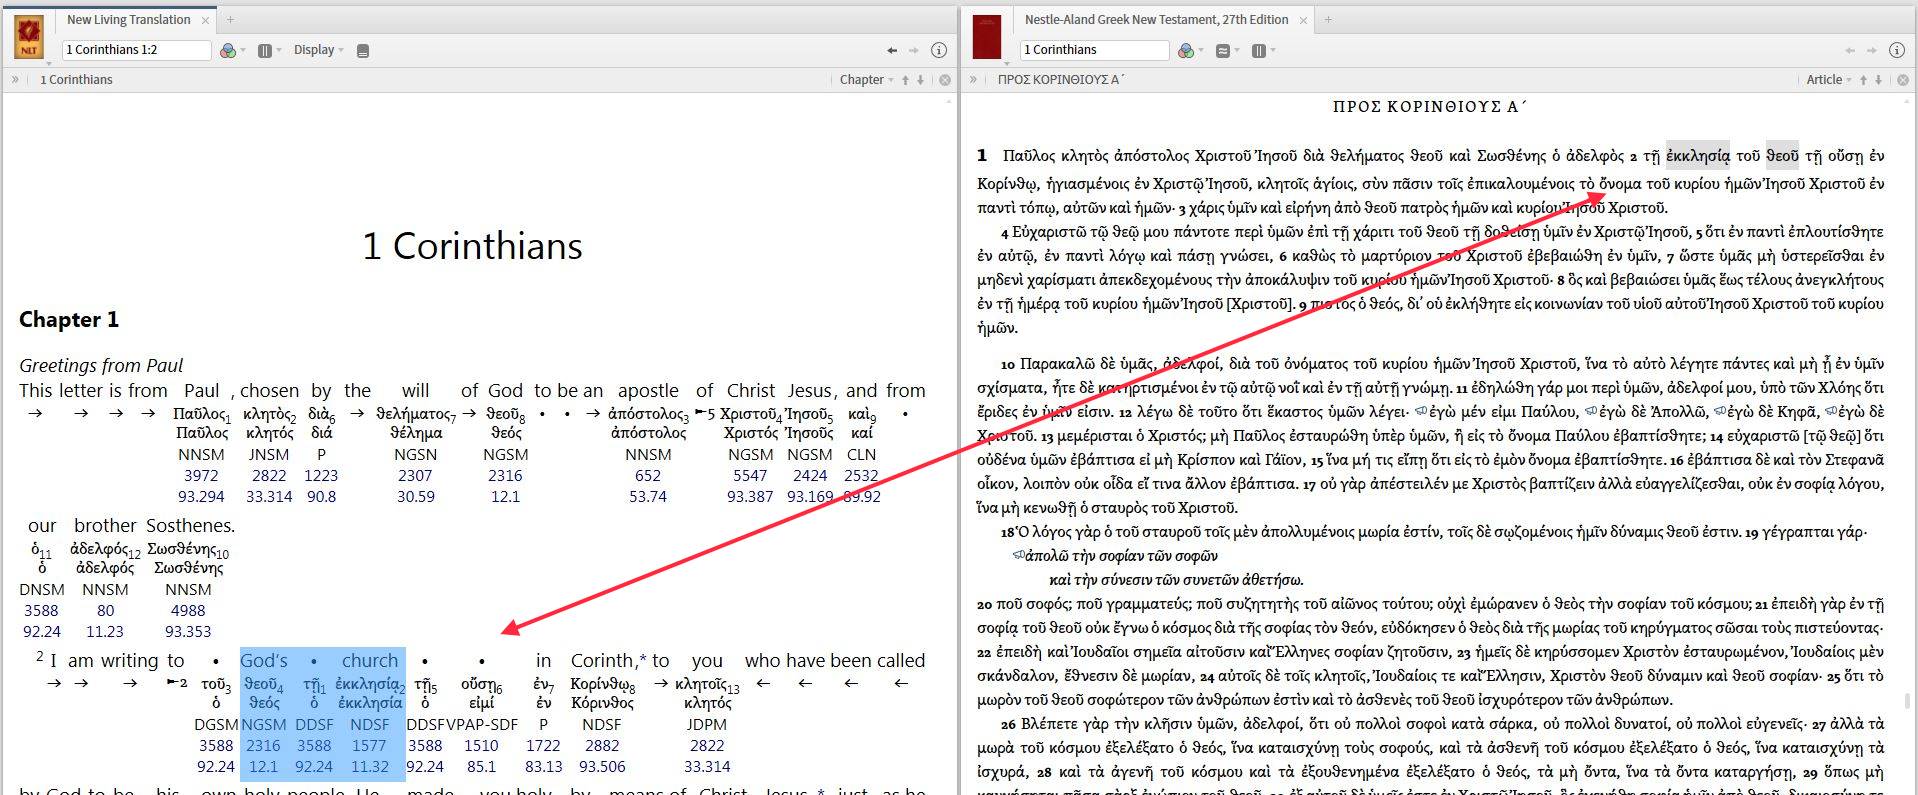The height and width of the screenshot is (795, 1918).
Task: Add a new tab in the Nestle-Aland panel
Action: pyautogui.click(x=1328, y=20)
